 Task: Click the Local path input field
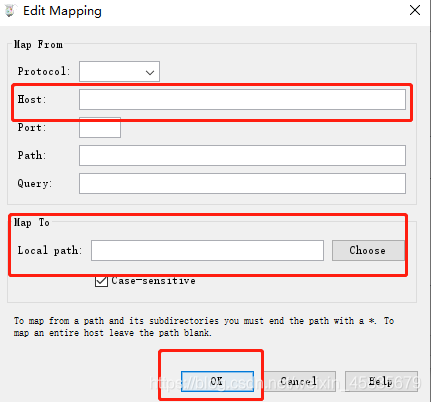point(207,250)
